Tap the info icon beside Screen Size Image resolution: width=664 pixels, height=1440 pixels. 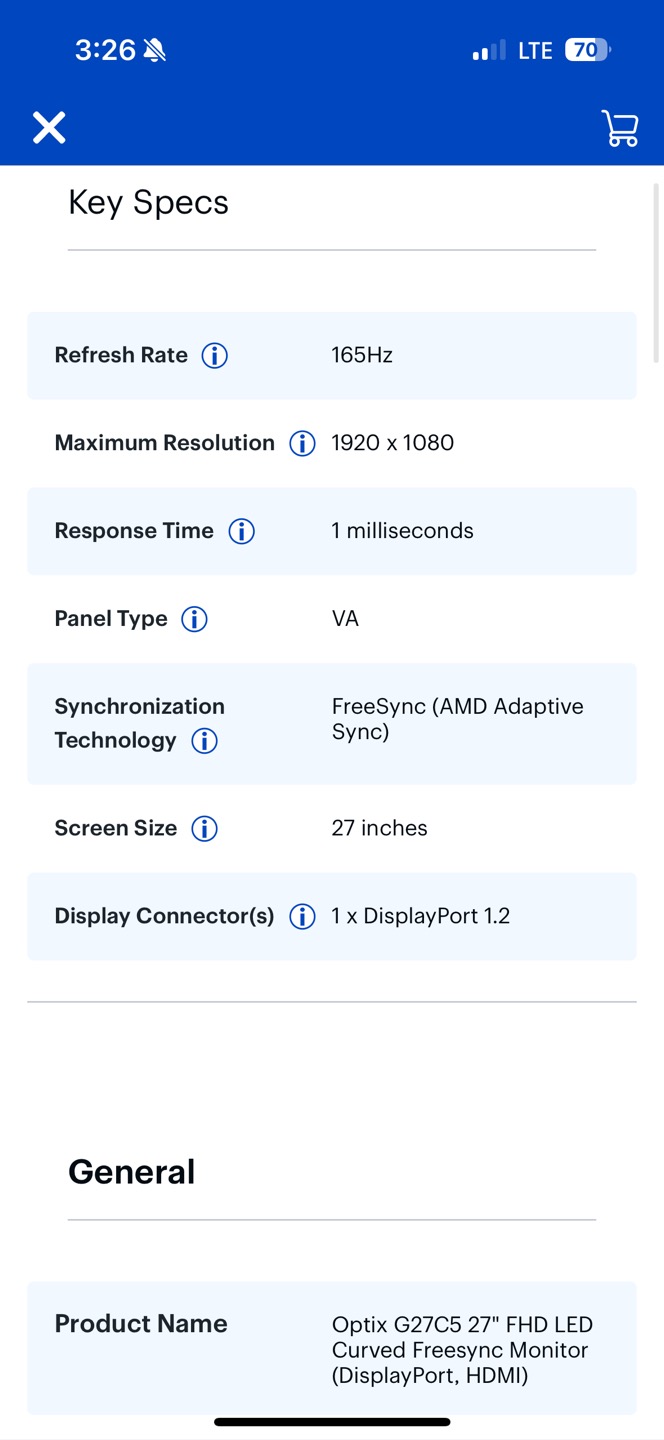coord(204,829)
